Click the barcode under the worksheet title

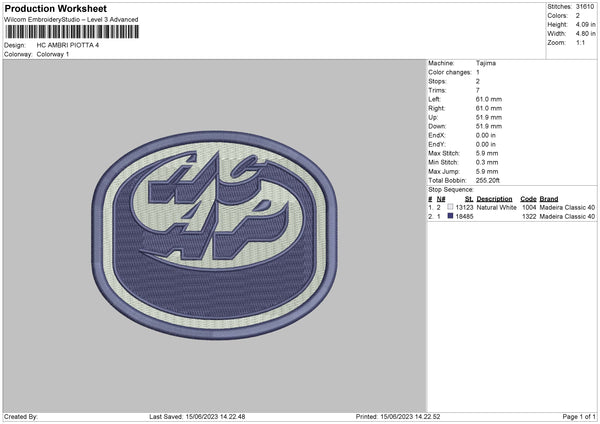tap(72, 32)
